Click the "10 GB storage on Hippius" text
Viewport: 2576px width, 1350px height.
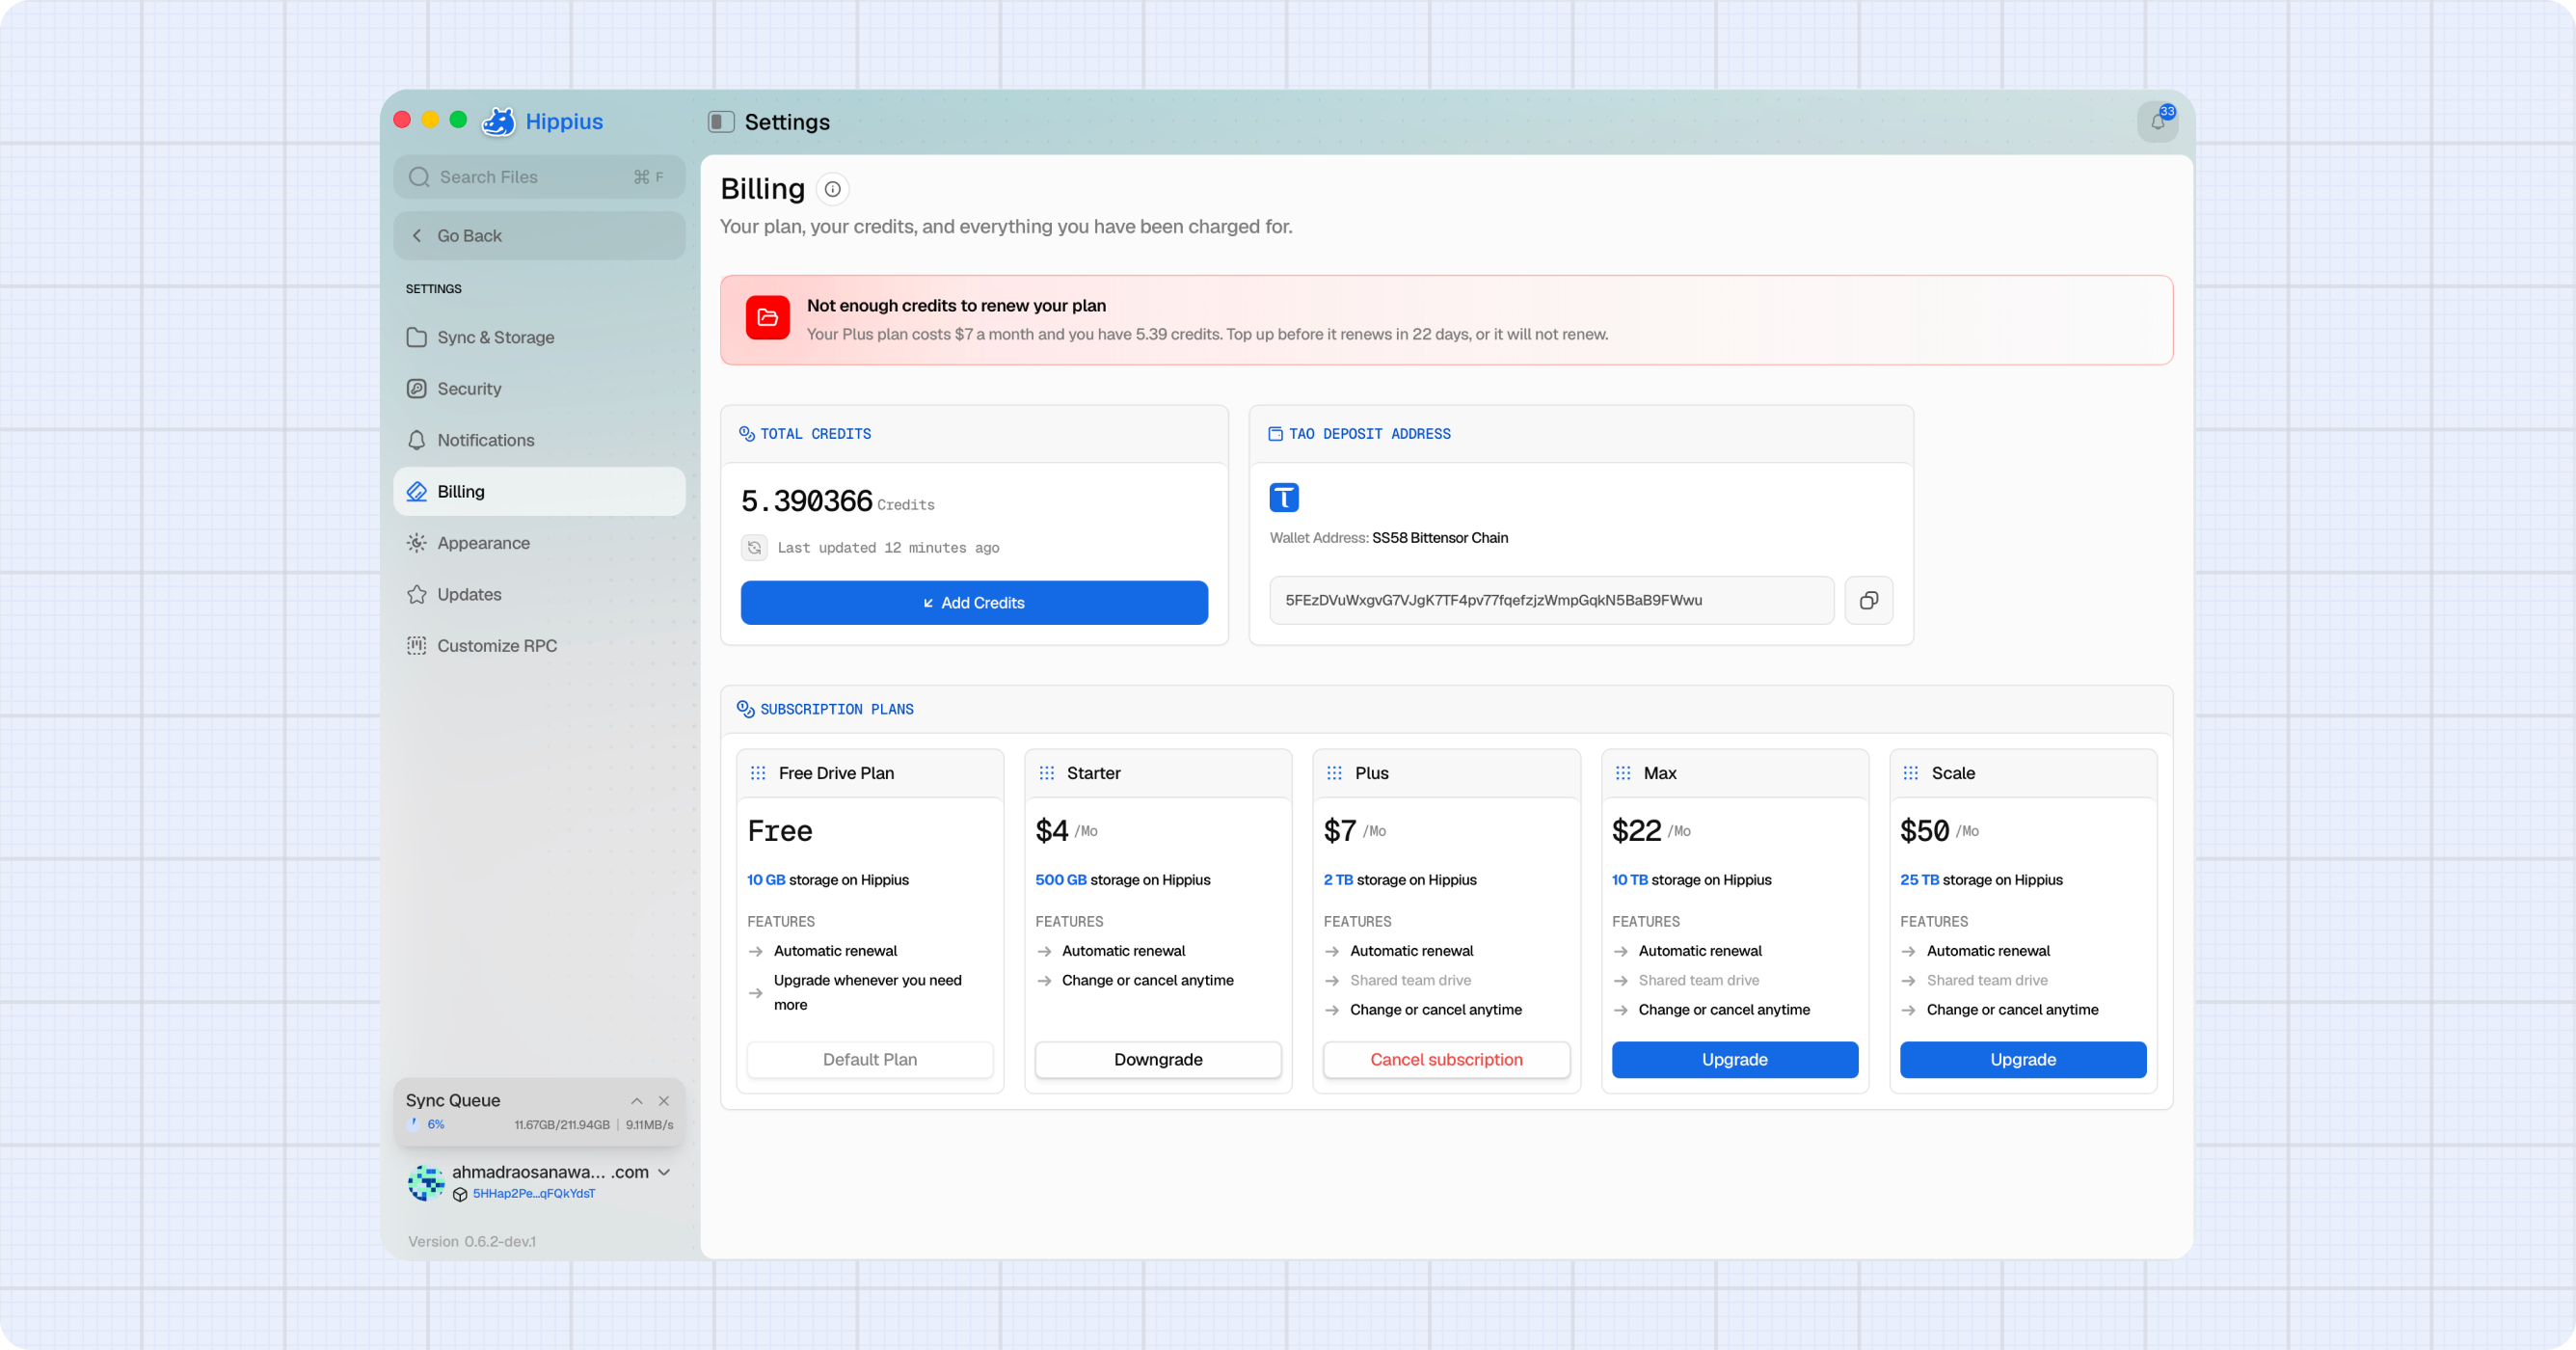(x=828, y=880)
